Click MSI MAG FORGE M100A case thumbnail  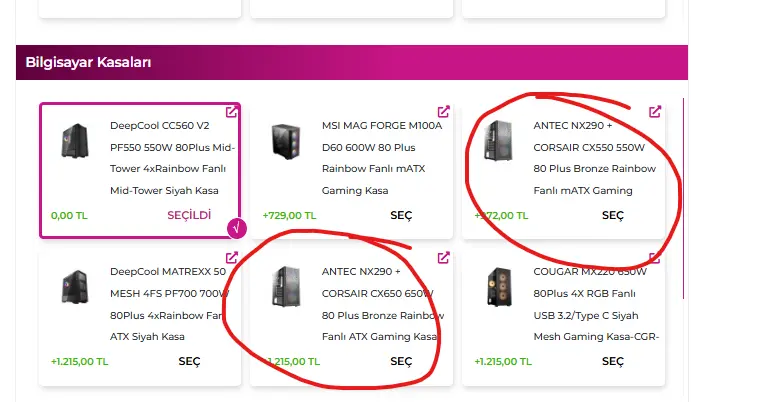point(286,142)
